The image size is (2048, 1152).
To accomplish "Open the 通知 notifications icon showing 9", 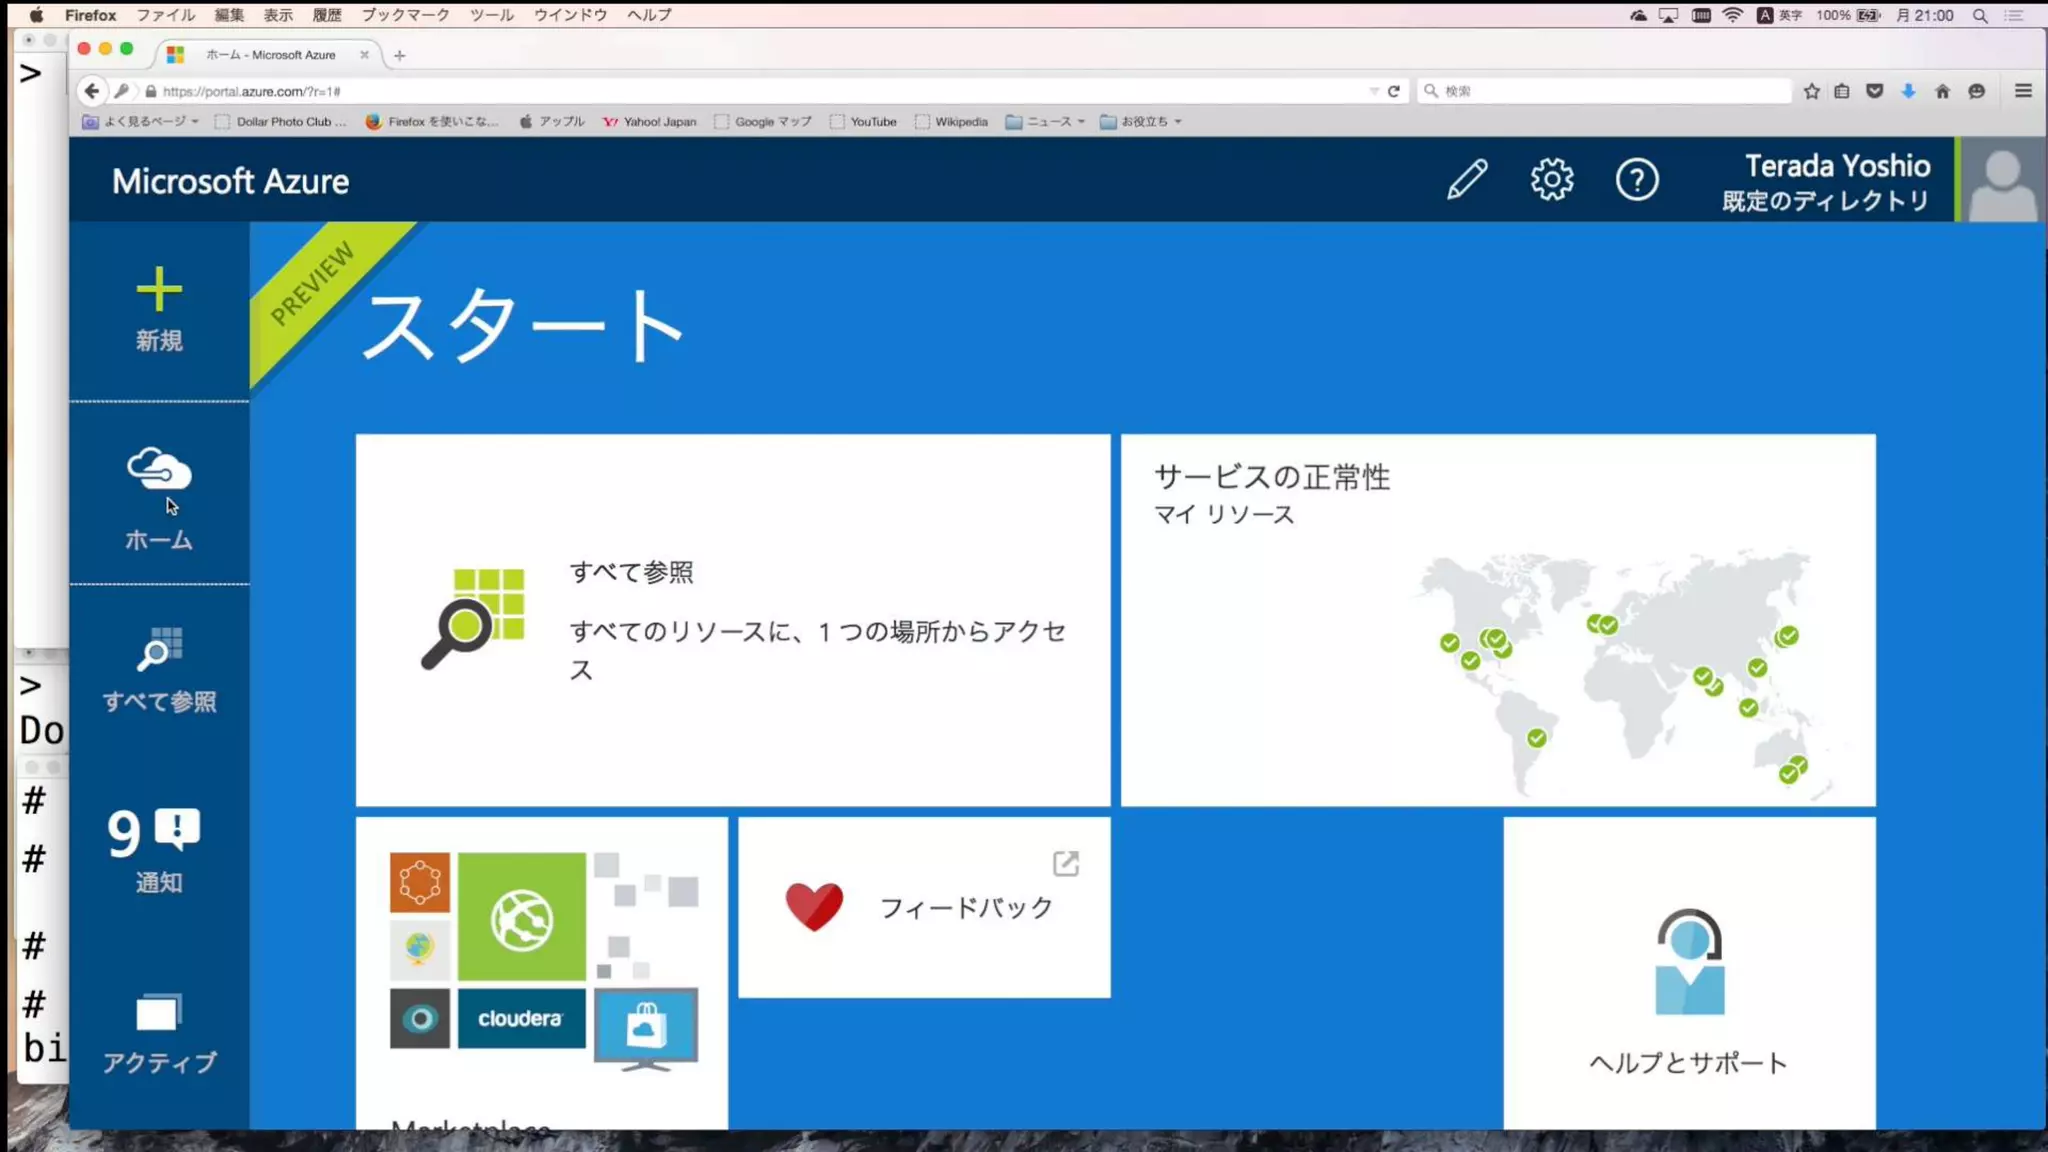I will click(155, 832).
